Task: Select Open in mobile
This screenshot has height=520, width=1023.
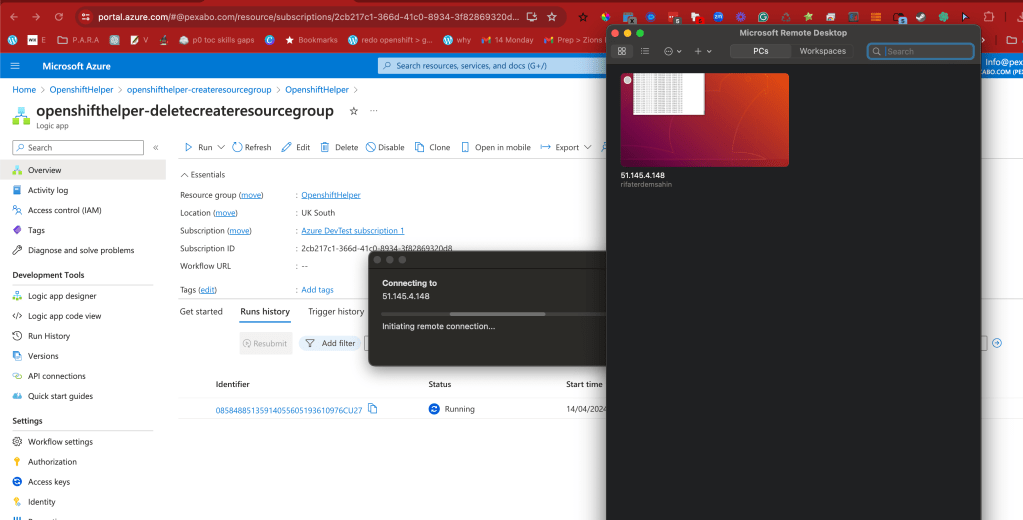Action: [x=496, y=147]
